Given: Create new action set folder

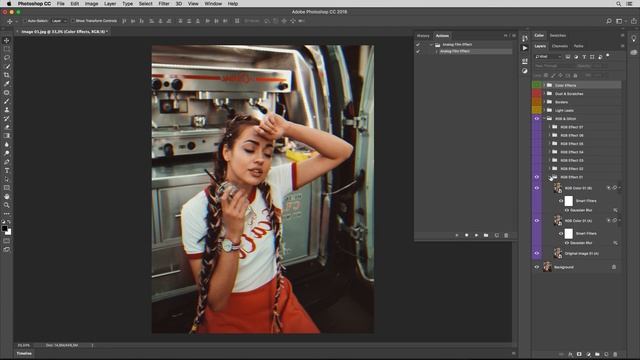Looking at the screenshot, I should coord(486,235).
